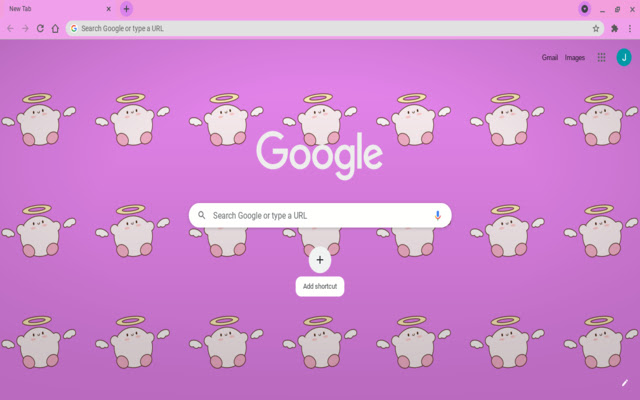Select the New Tab tab
The width and height of the screenshot is (640, 400).
57,9
